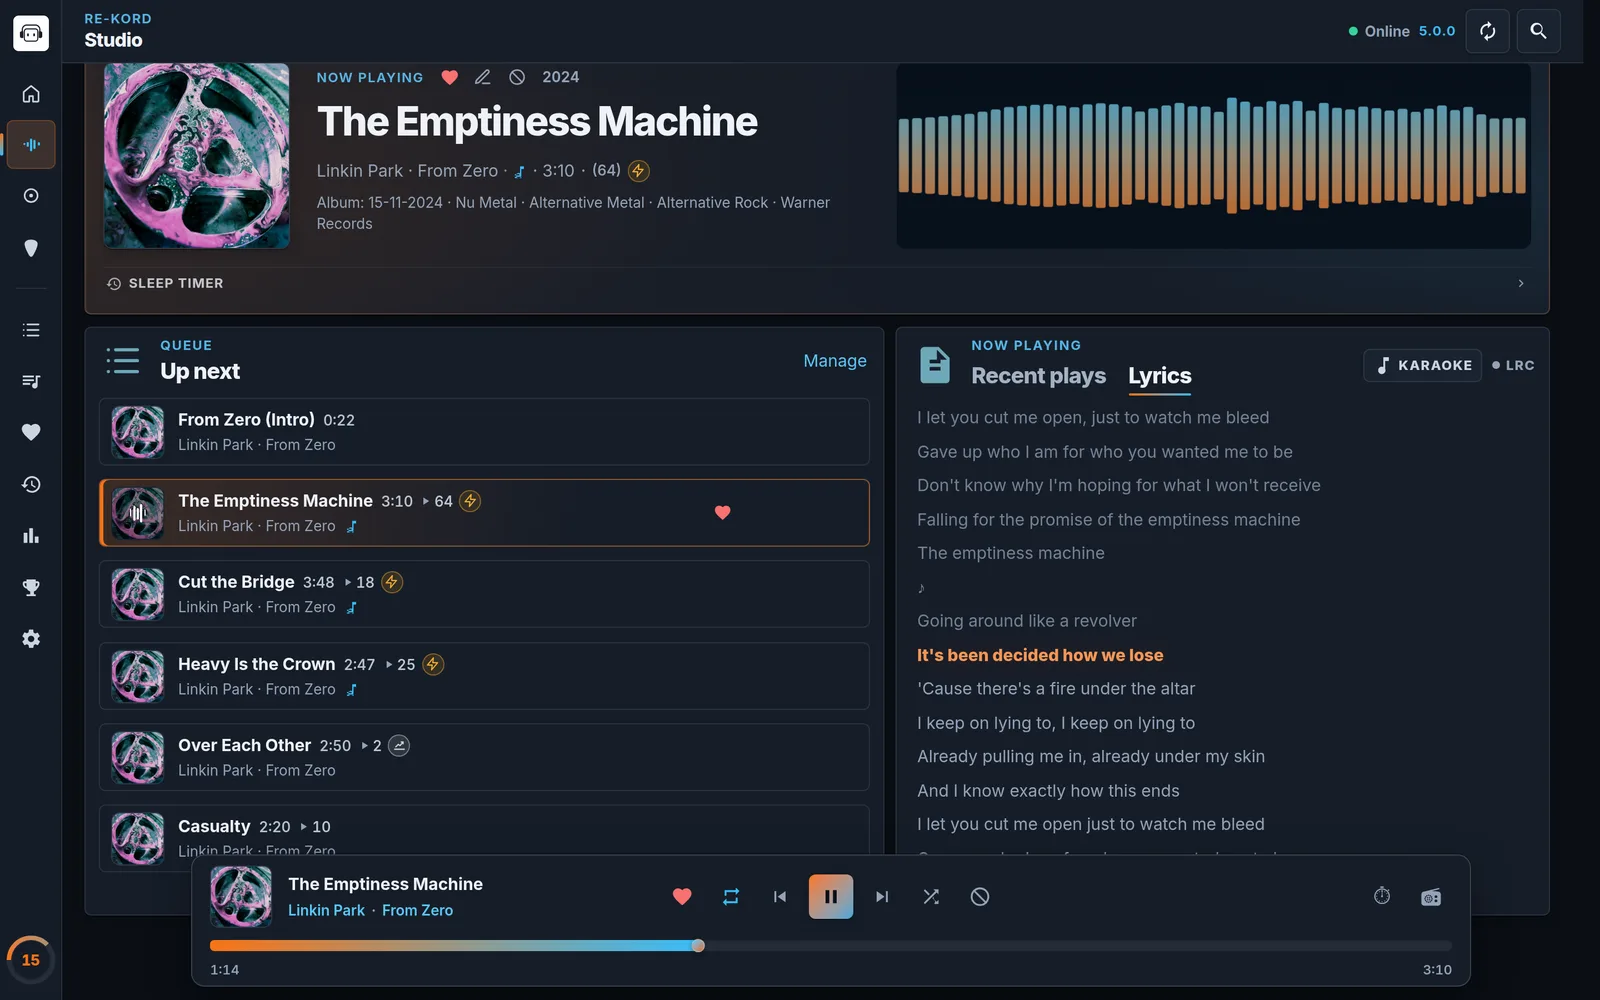Image resolution: width=1600 pixels, height=1000 pixels.
Task: Open the favorites heart in sidebar
Action: pos(31,432)
